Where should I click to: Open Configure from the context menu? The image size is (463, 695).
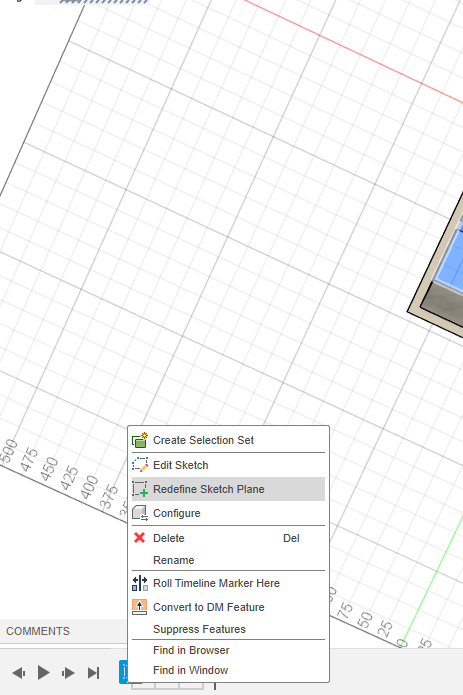(228, 513)
